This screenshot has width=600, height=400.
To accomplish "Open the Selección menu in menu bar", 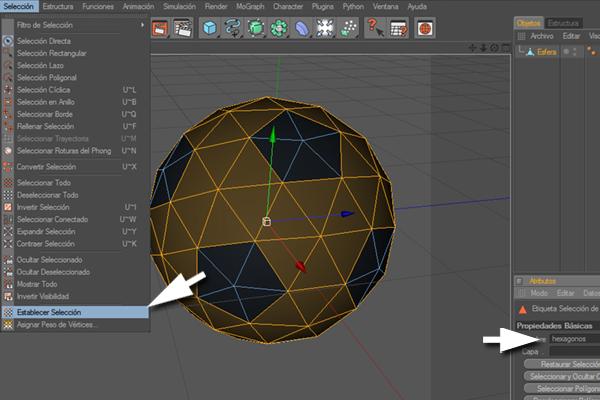I will click(18, 6).
